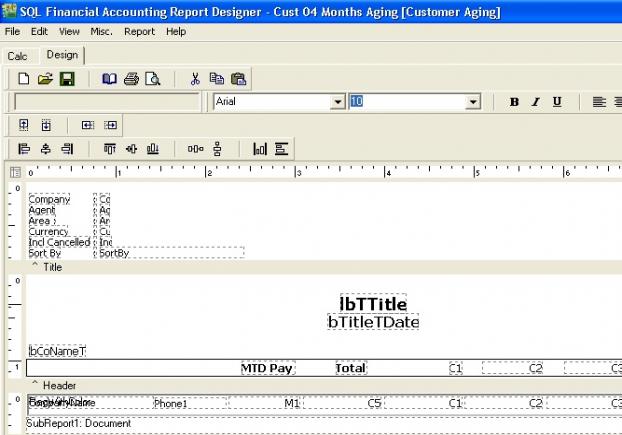The image size is (622, 435).
Task: Cut selection with the scissors icon
Action: coord(195,79)
